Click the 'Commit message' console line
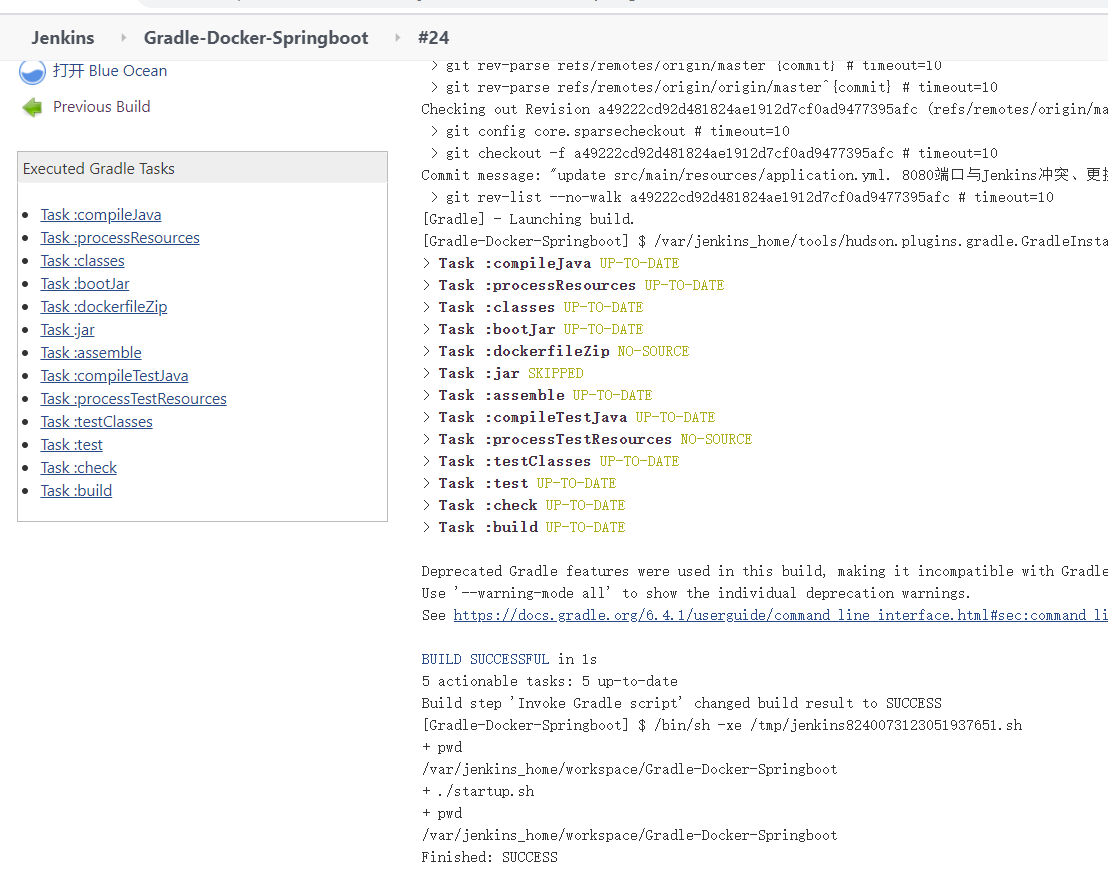Viewport: 1108px width, 891px height. tap(765, 175)
